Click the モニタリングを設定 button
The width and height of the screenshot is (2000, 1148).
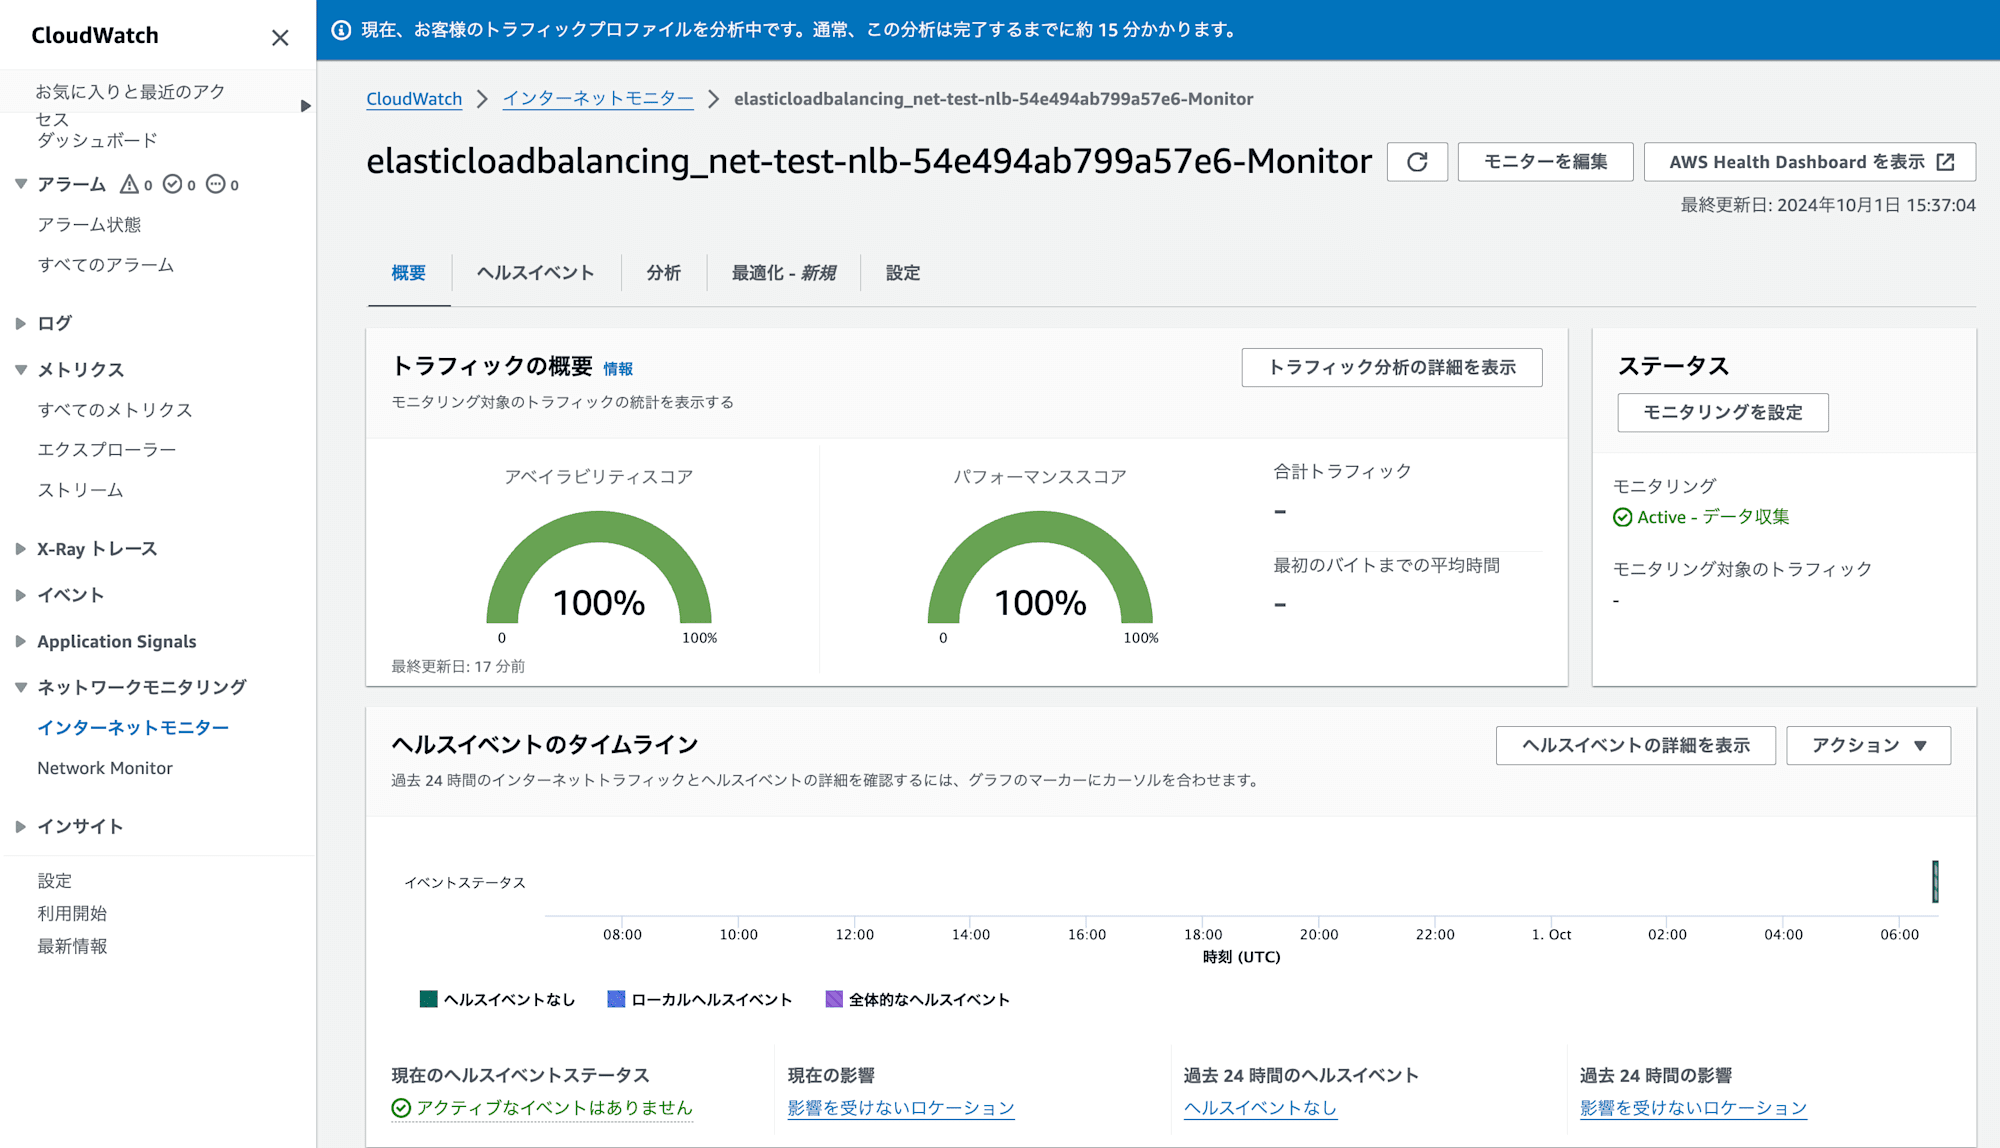[x=1723, y=413]
